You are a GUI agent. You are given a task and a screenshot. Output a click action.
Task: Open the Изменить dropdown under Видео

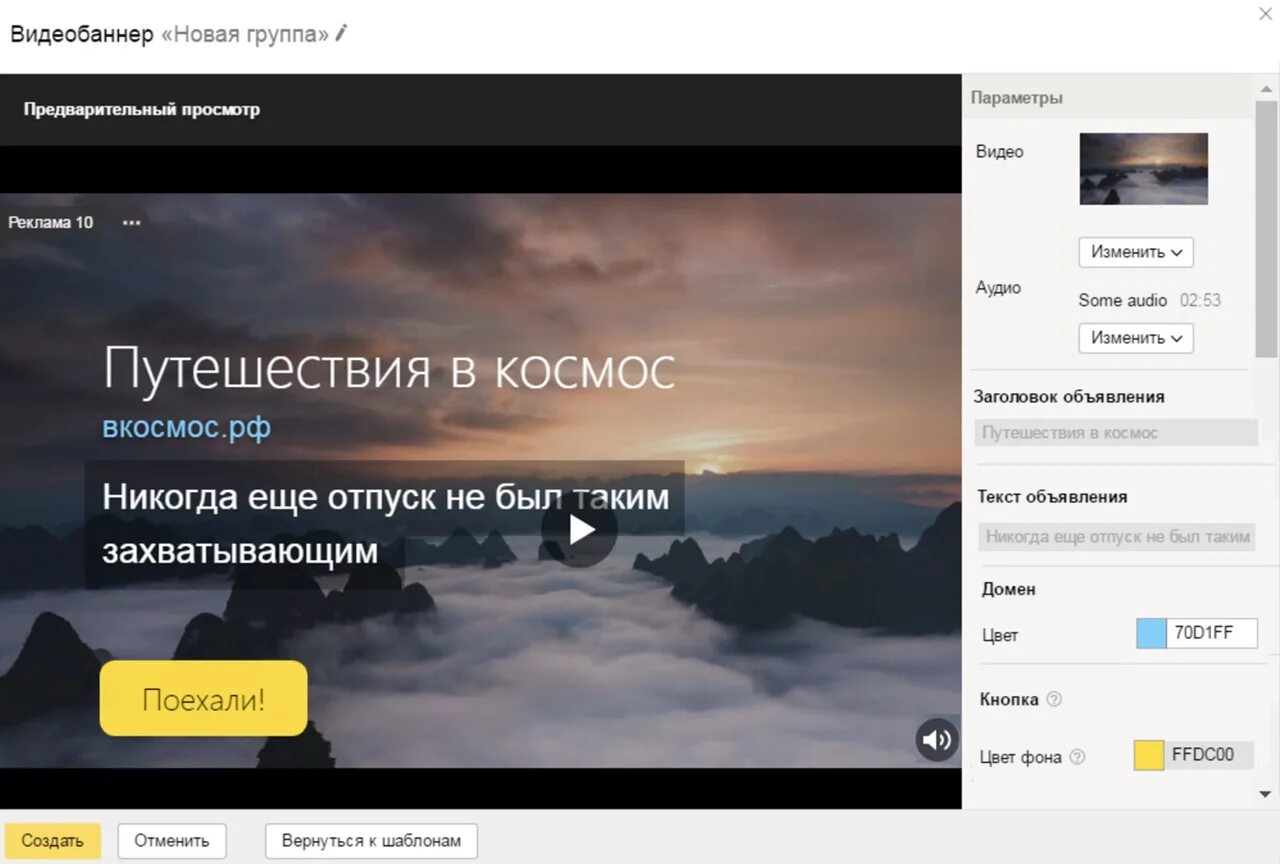pyautogui.click(x=1136, y=252)
